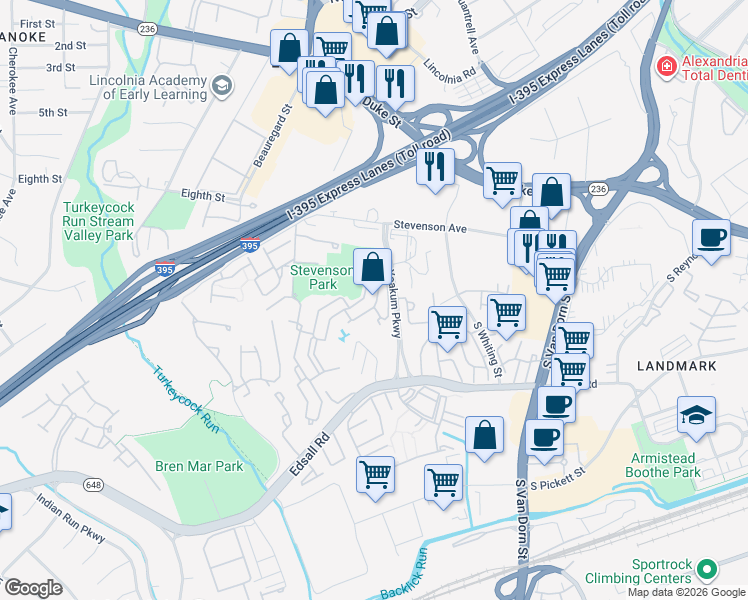The height and width of the screenshot is (600, 748).
Task: Click the Armistead Boothe Park label
Action: pos(663,466)
